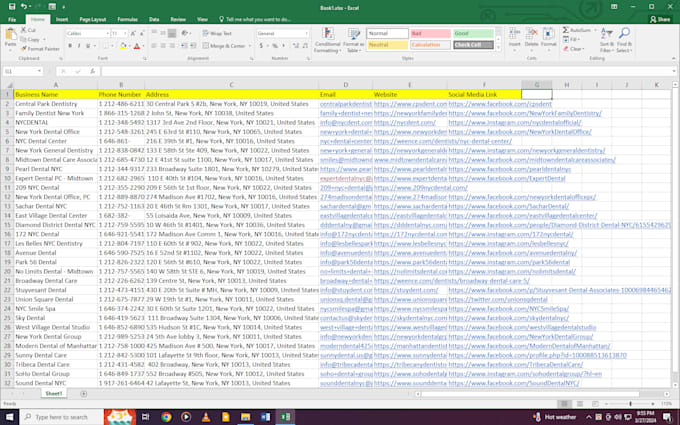Click the Find & Select magnifier
Viewport: 680px width, 425px height.
[x=624, y=35]
